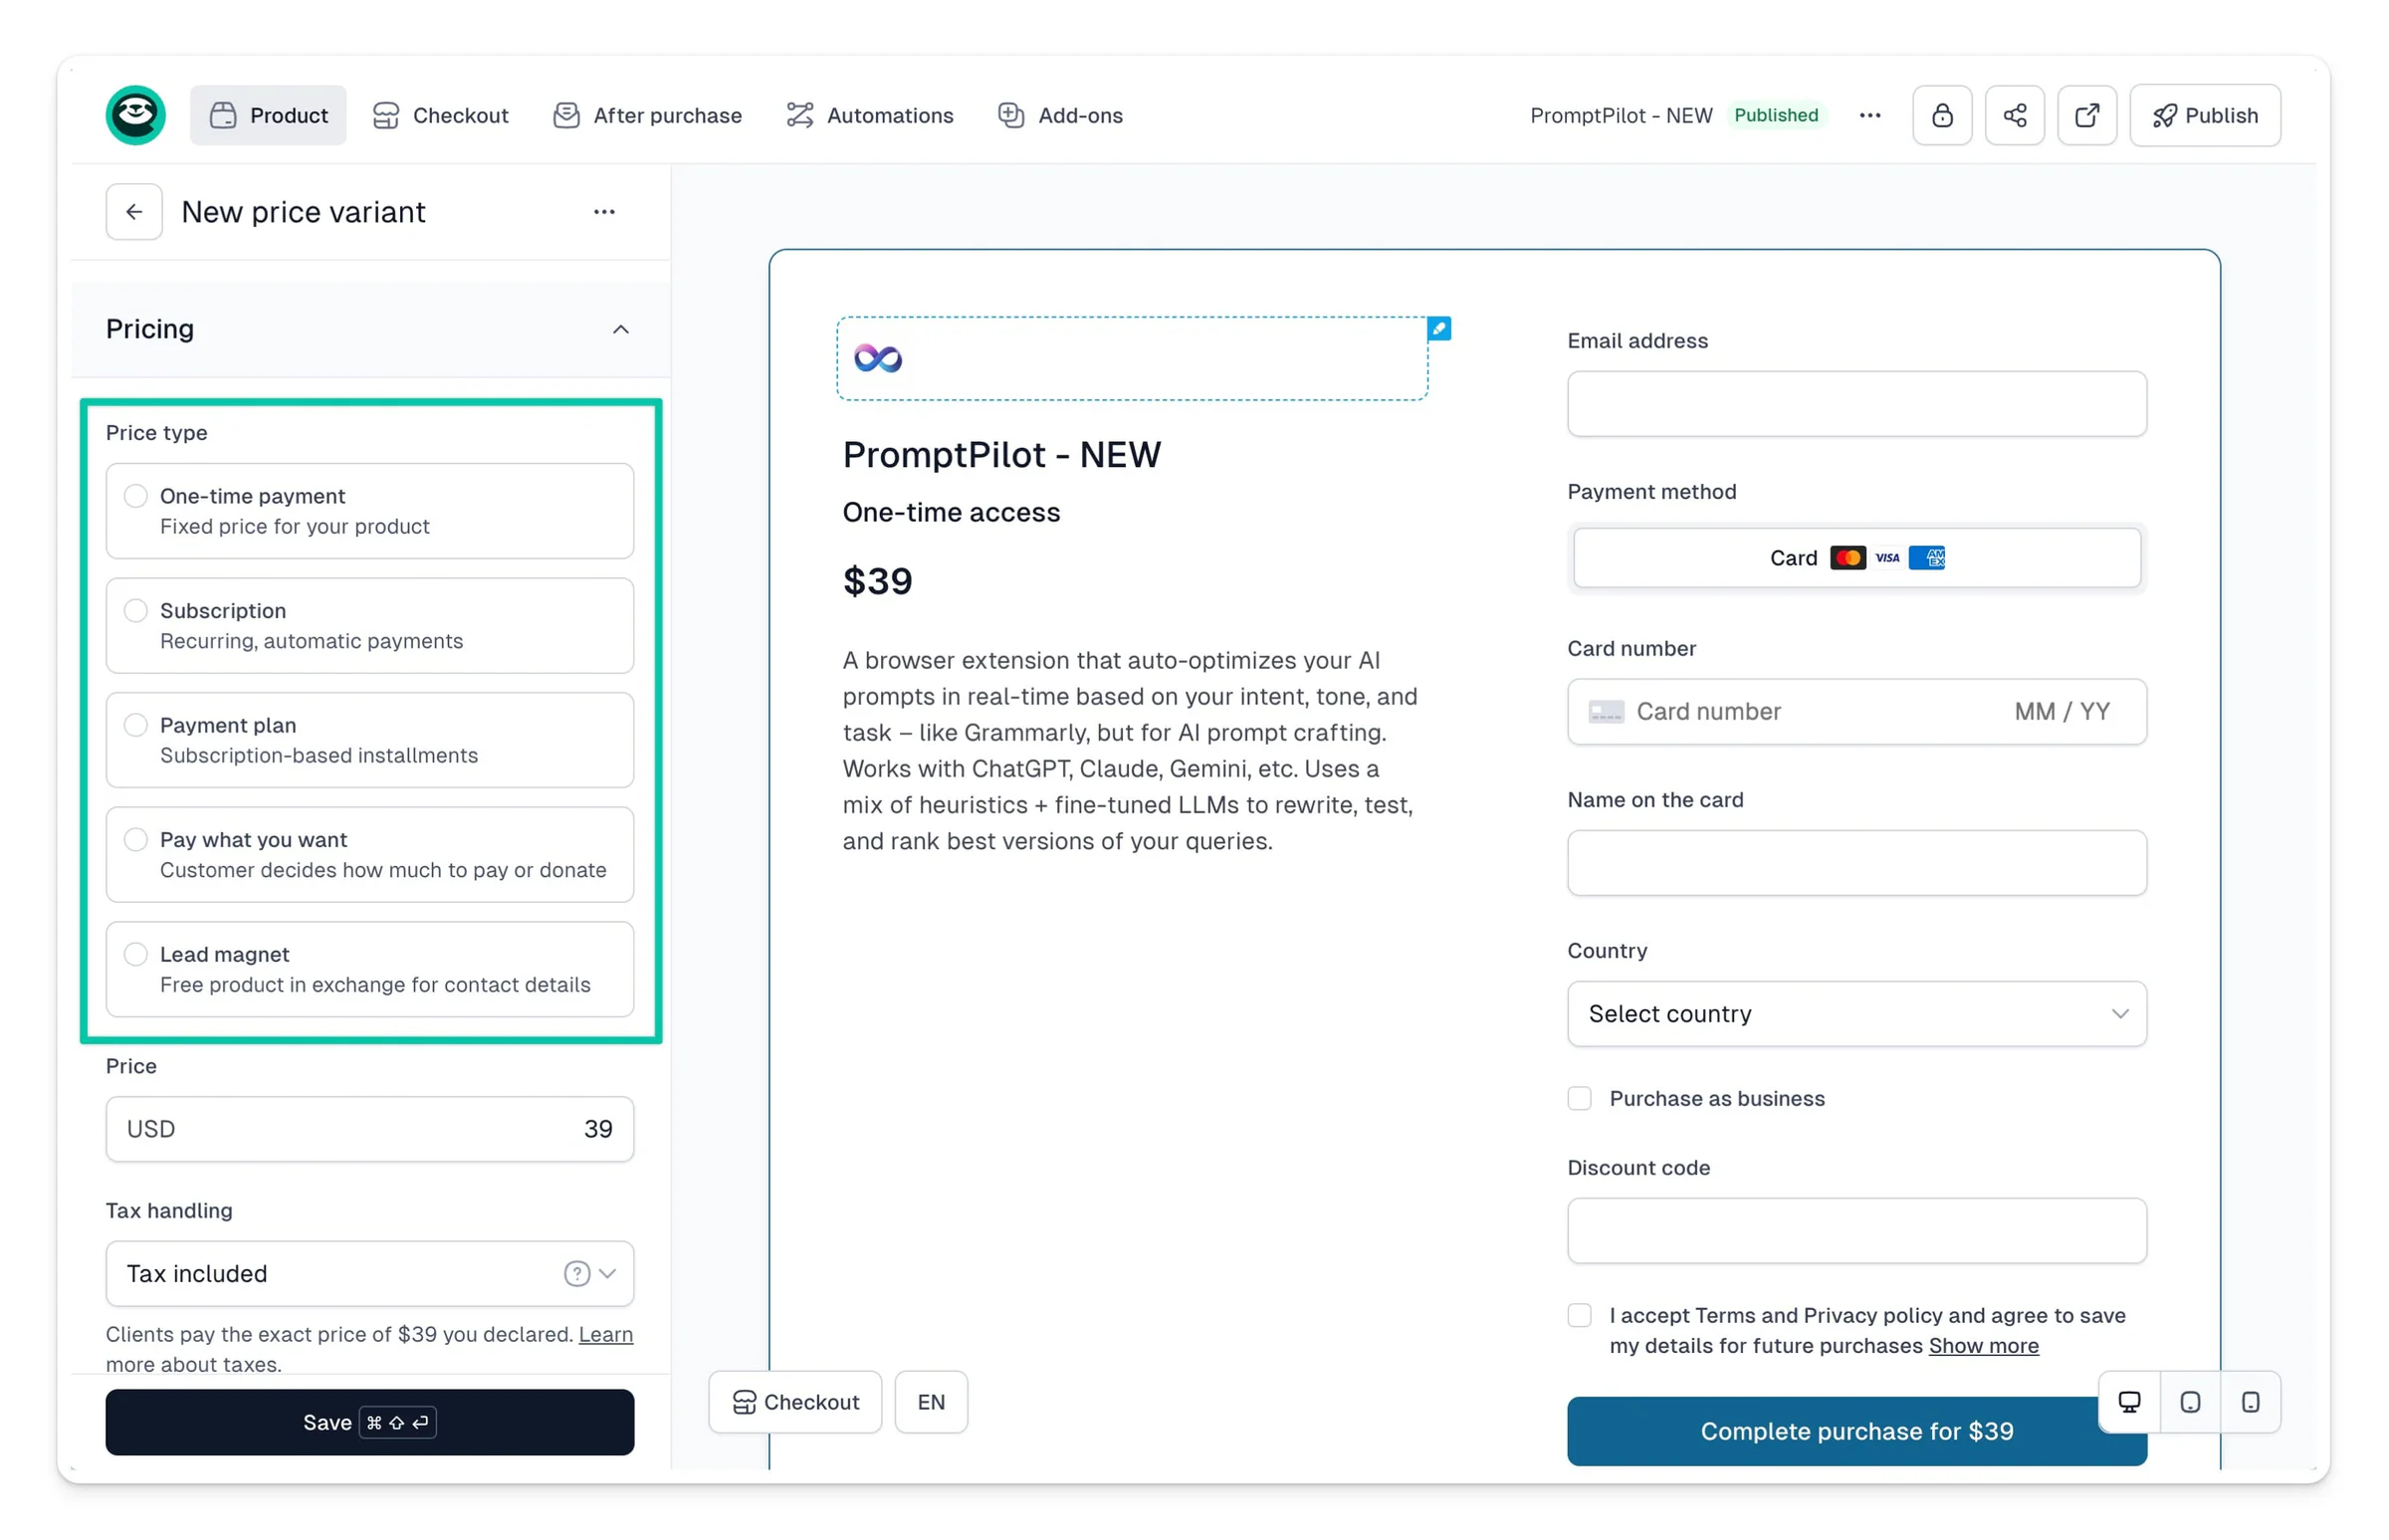2389x1540 pixels.
Task: Click the Discount code field
Action: (1856, 1230)
